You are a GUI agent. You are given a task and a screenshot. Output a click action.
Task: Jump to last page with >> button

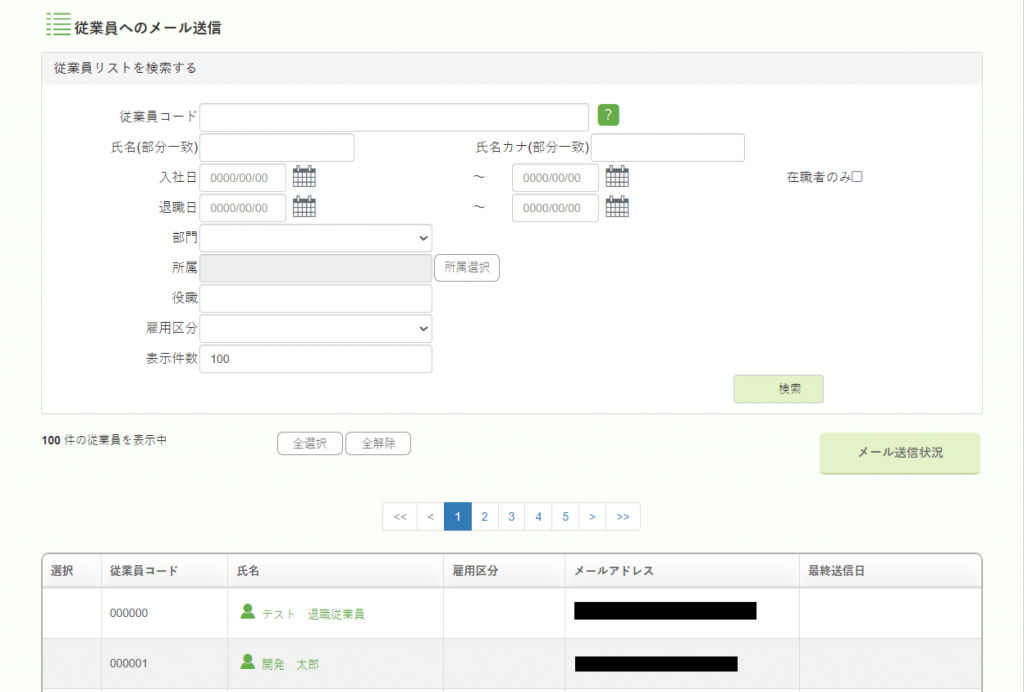point(623,517)
